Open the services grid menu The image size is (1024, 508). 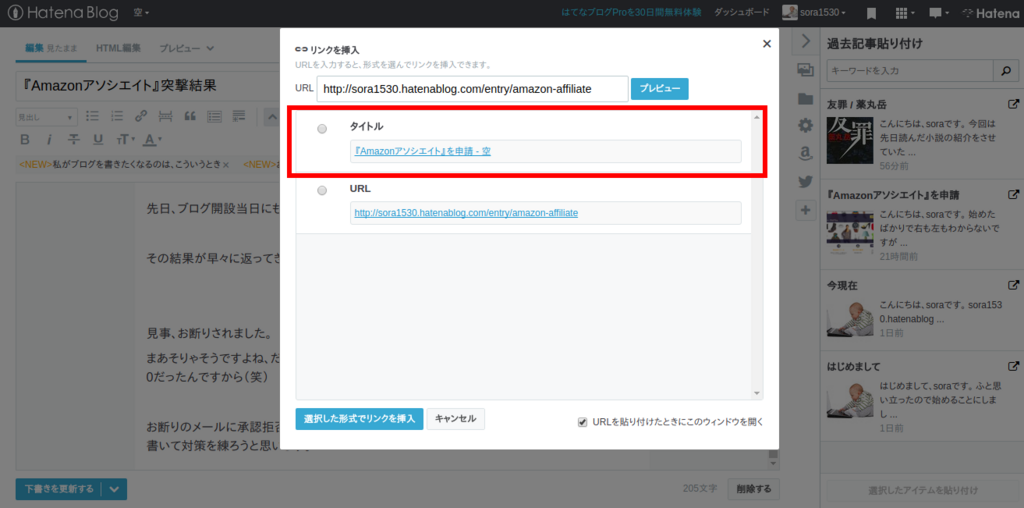click(904, 13)
